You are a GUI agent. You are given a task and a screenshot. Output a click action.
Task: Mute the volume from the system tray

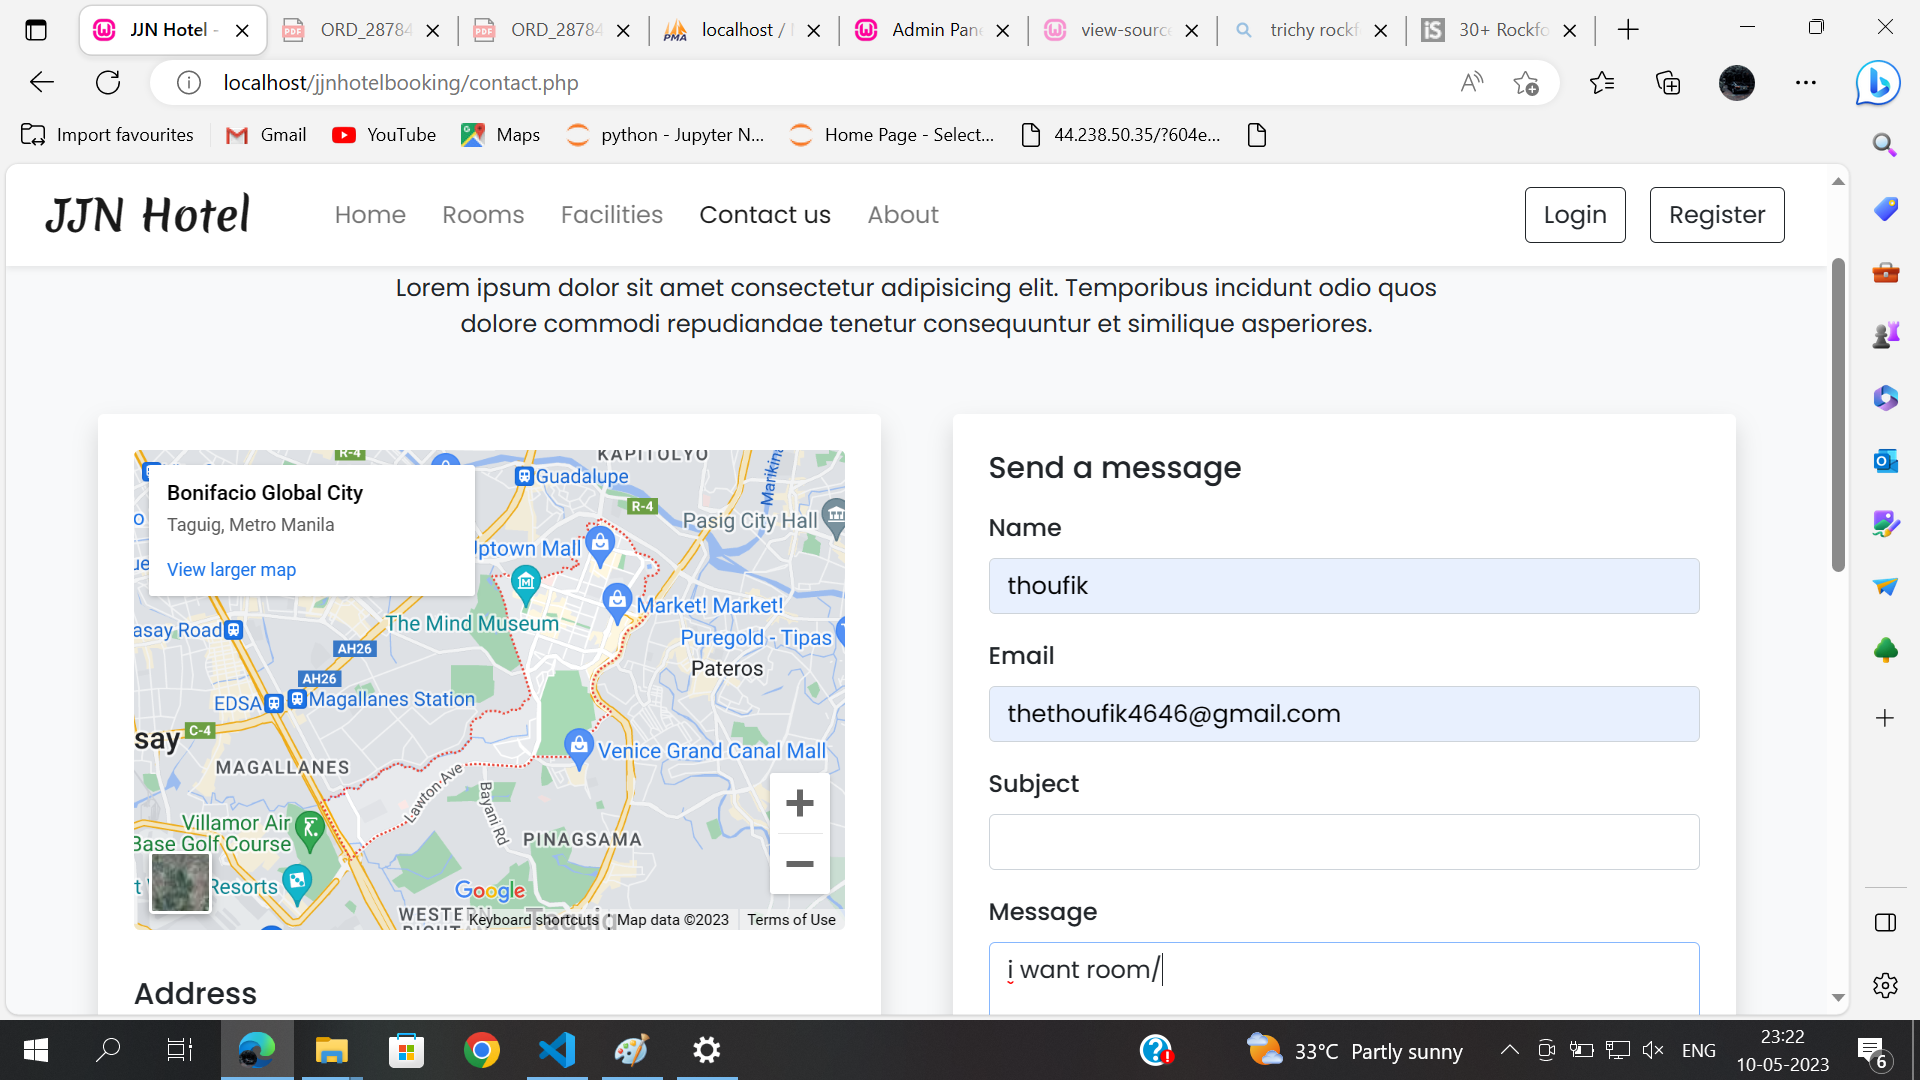(x=1653, y=1050)
